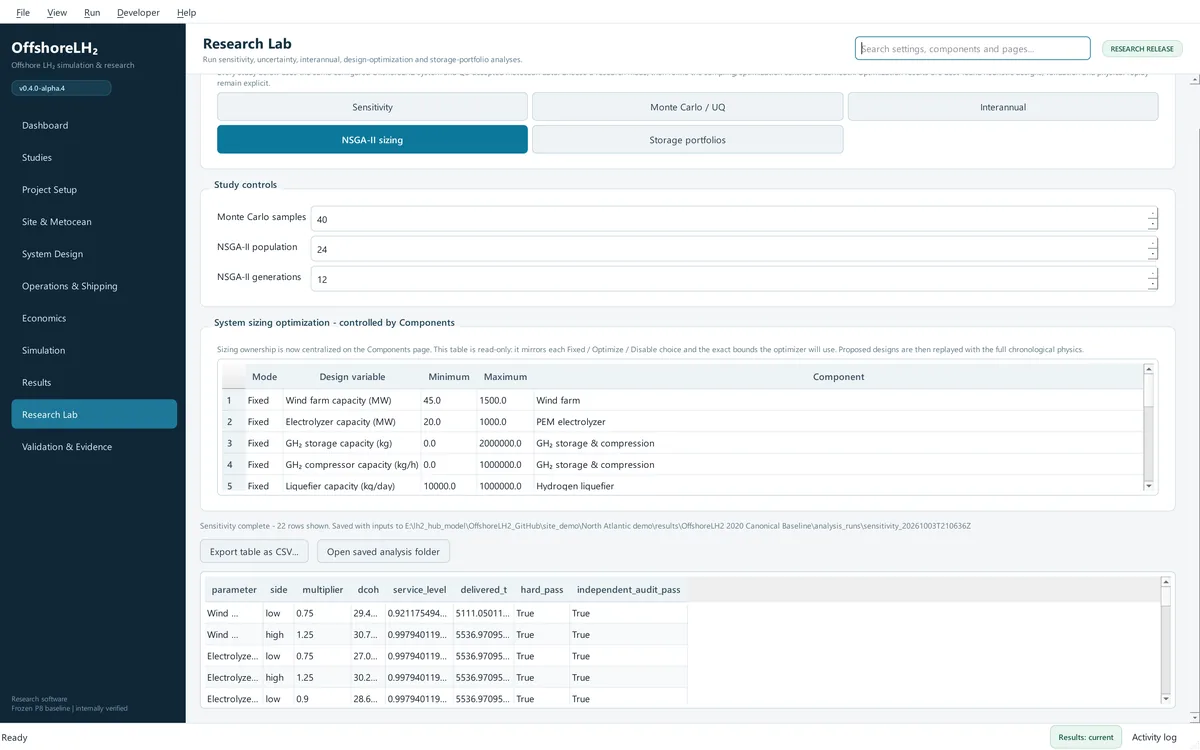1200x750 pixels.
Task: Select row header 3 in sizing table
Action: tap(233, 443)
